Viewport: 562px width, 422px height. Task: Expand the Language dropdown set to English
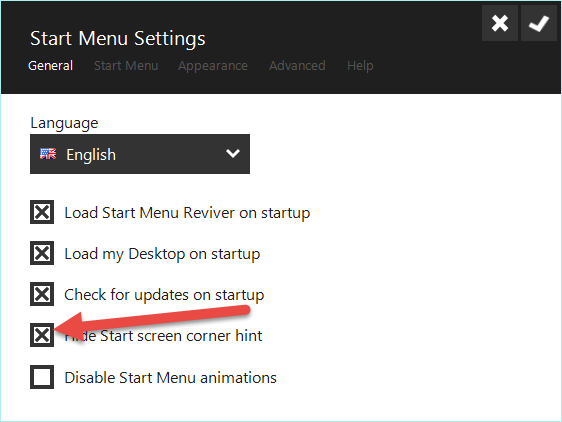(x=140, y=154)
